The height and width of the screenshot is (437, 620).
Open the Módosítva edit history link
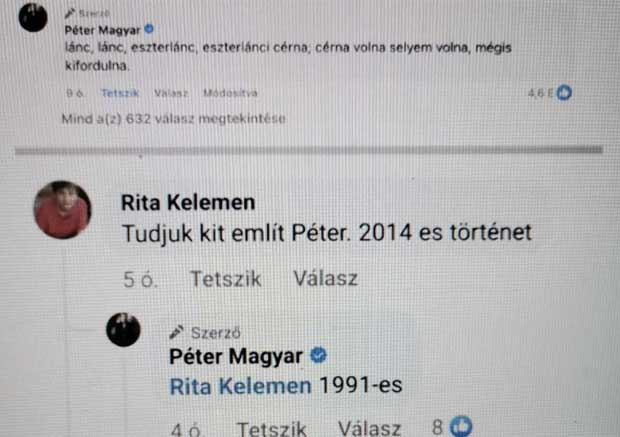click(x=231, y=93)
